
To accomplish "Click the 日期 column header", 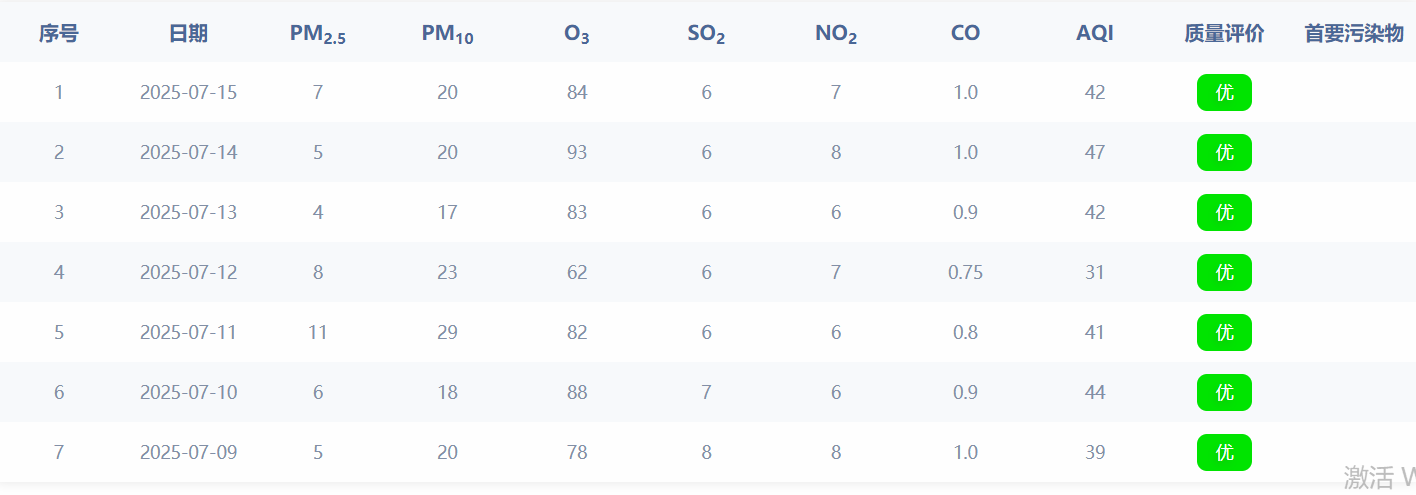I will (x=188, y=33).
